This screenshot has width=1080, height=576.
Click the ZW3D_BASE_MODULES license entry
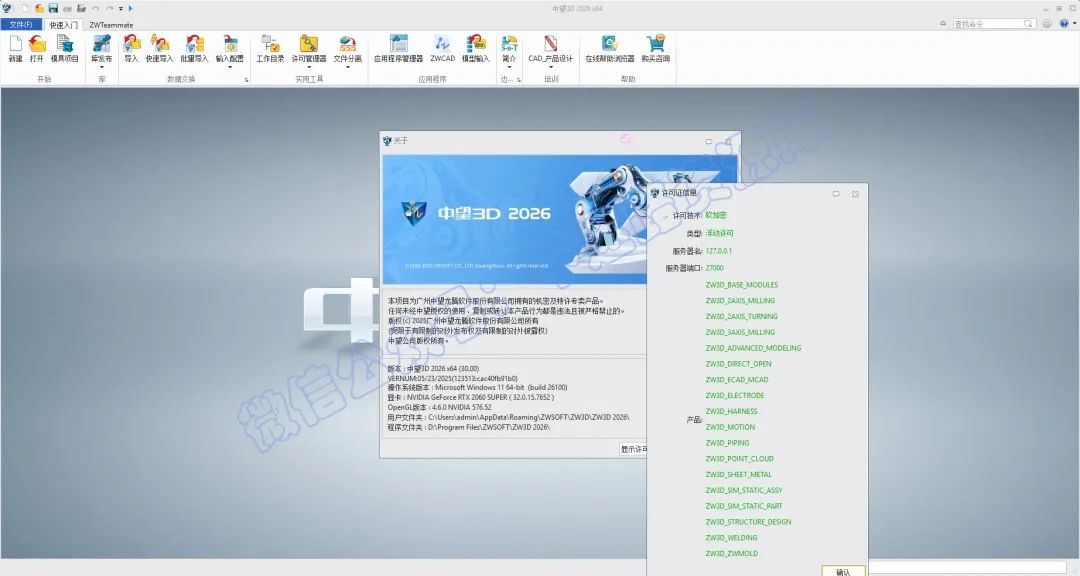tap(742, 285)
